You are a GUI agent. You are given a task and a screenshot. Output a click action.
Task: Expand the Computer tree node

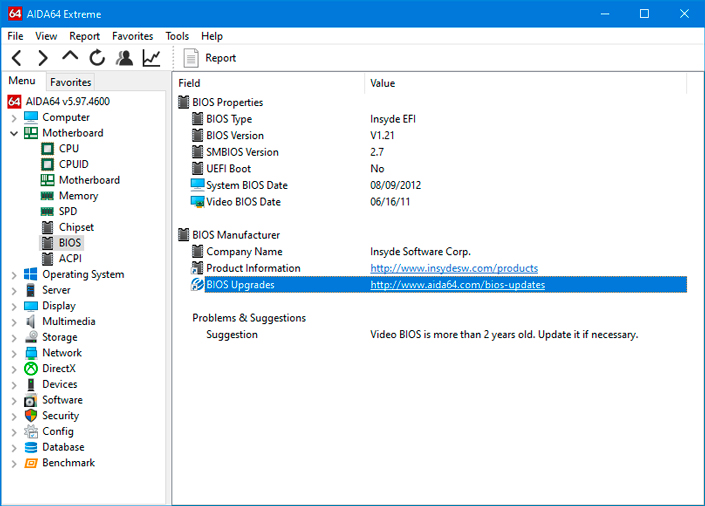click(14, 118)
